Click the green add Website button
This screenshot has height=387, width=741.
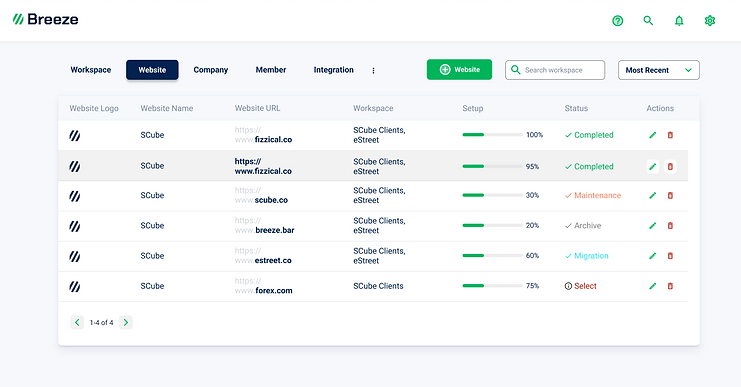[x=459, y=69]
